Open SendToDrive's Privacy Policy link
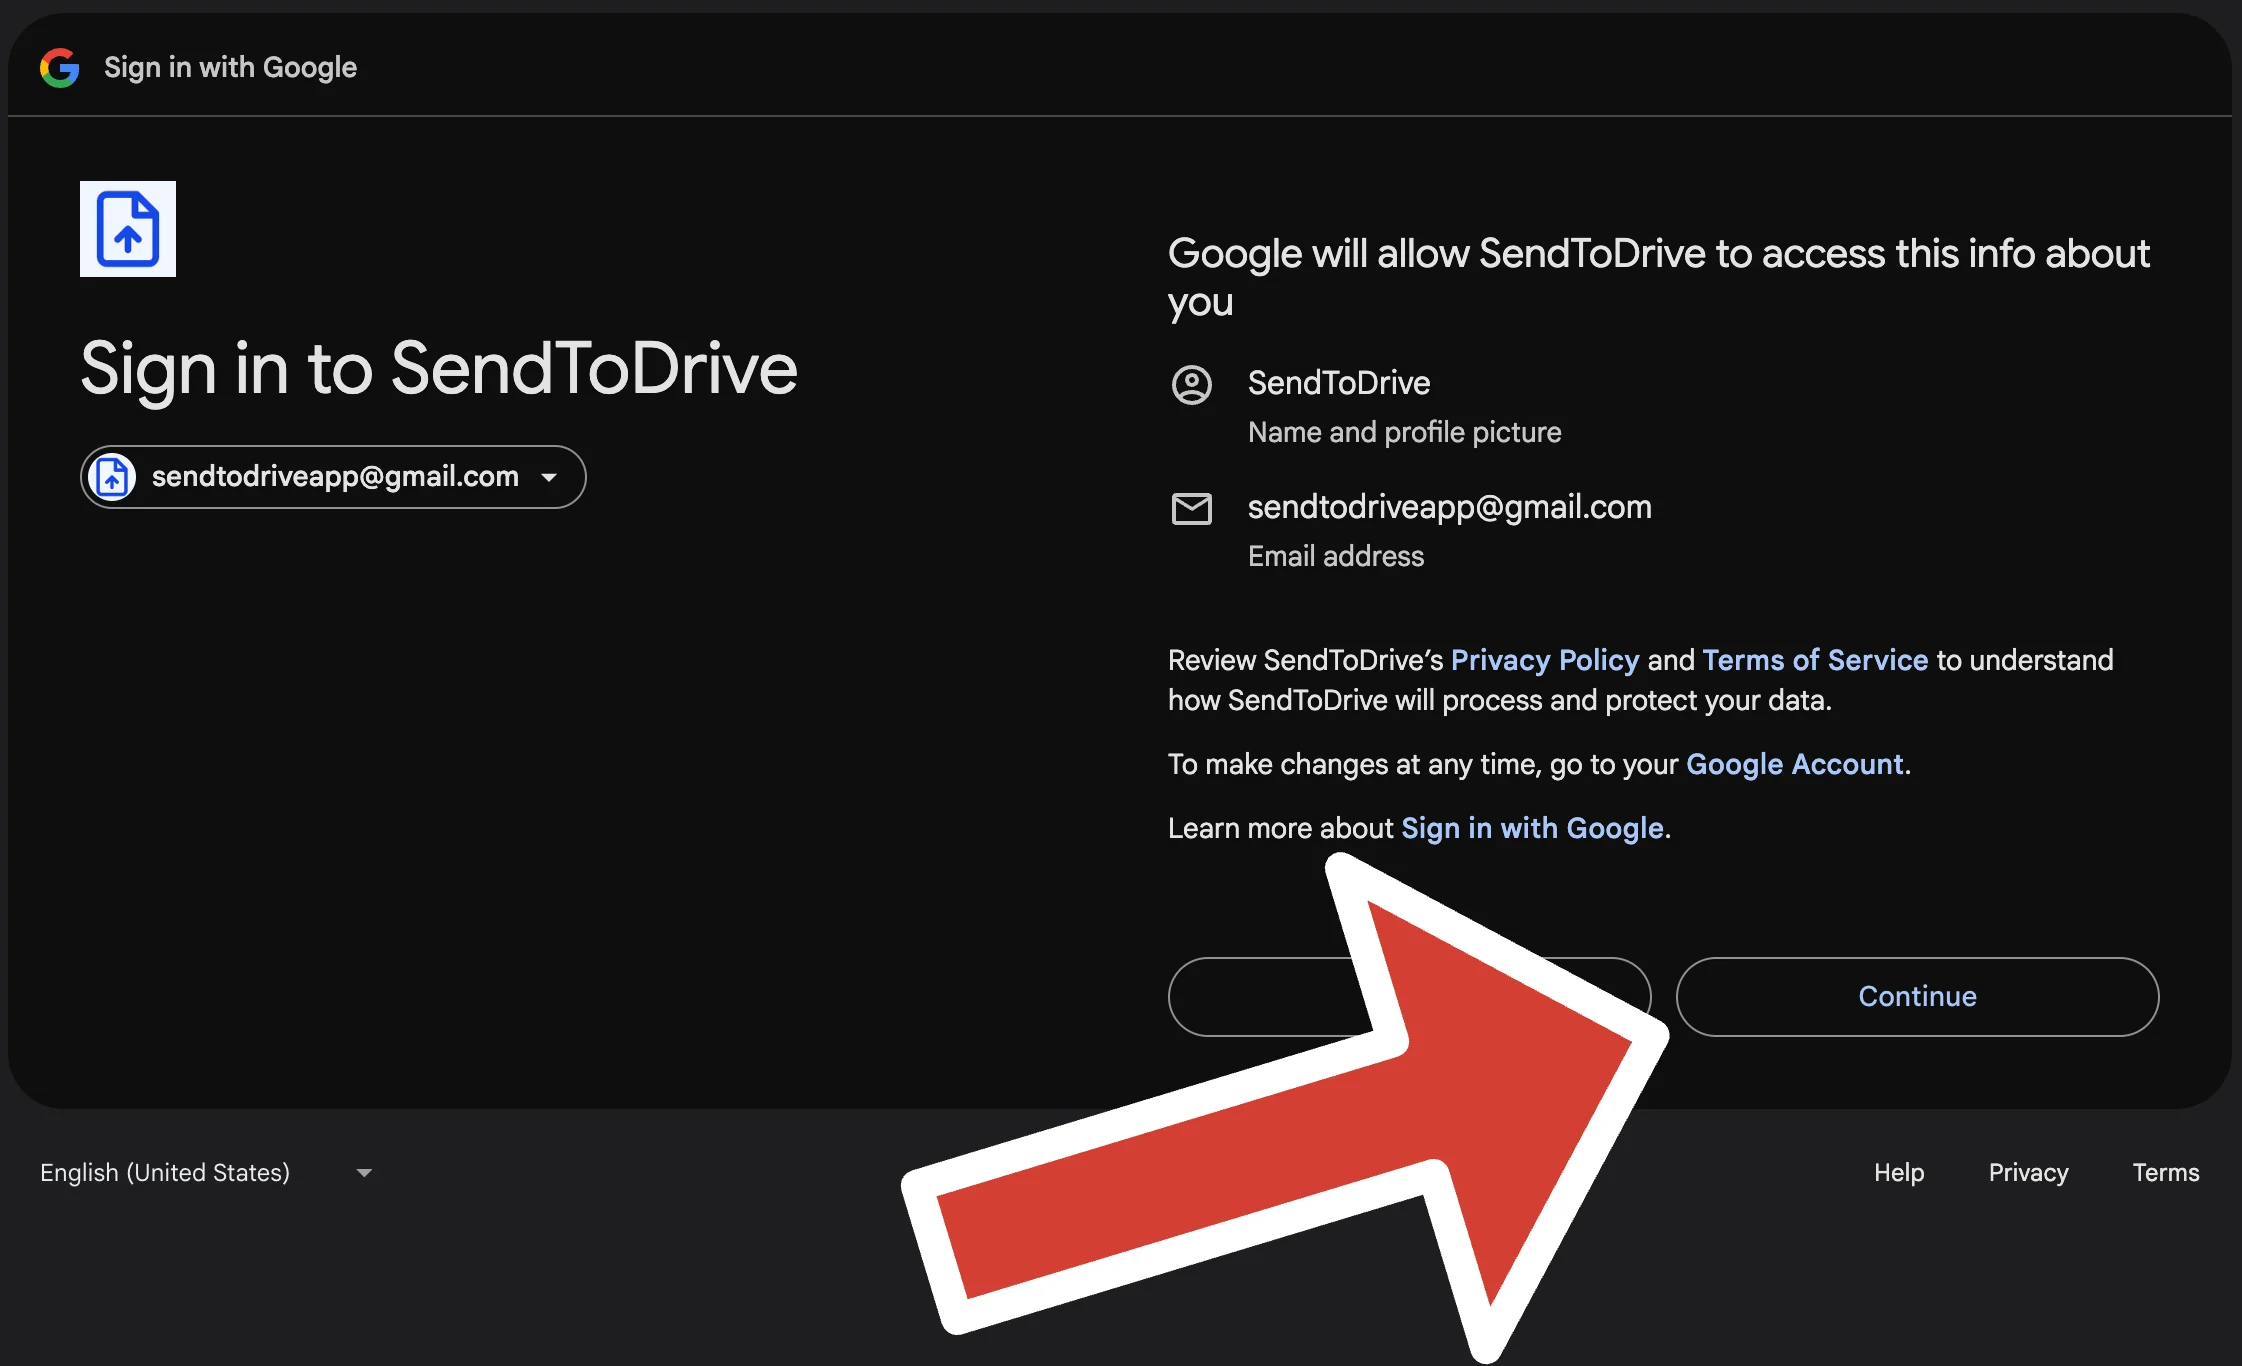This screenshot has height=1366, width=2242. 1544,659
